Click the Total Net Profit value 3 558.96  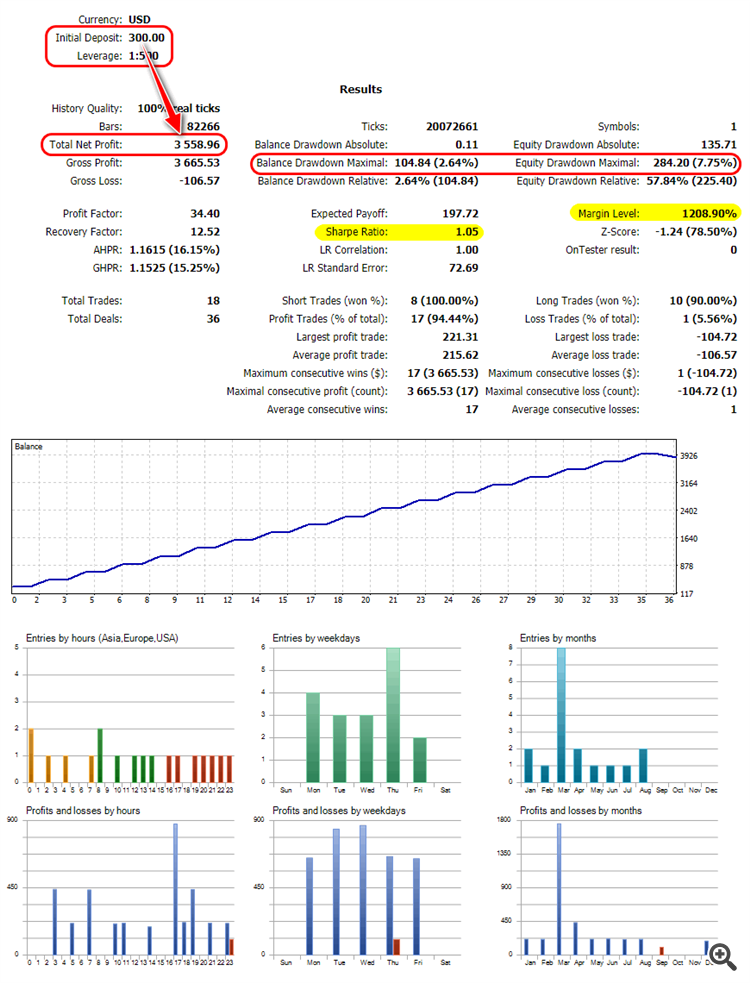197,145
